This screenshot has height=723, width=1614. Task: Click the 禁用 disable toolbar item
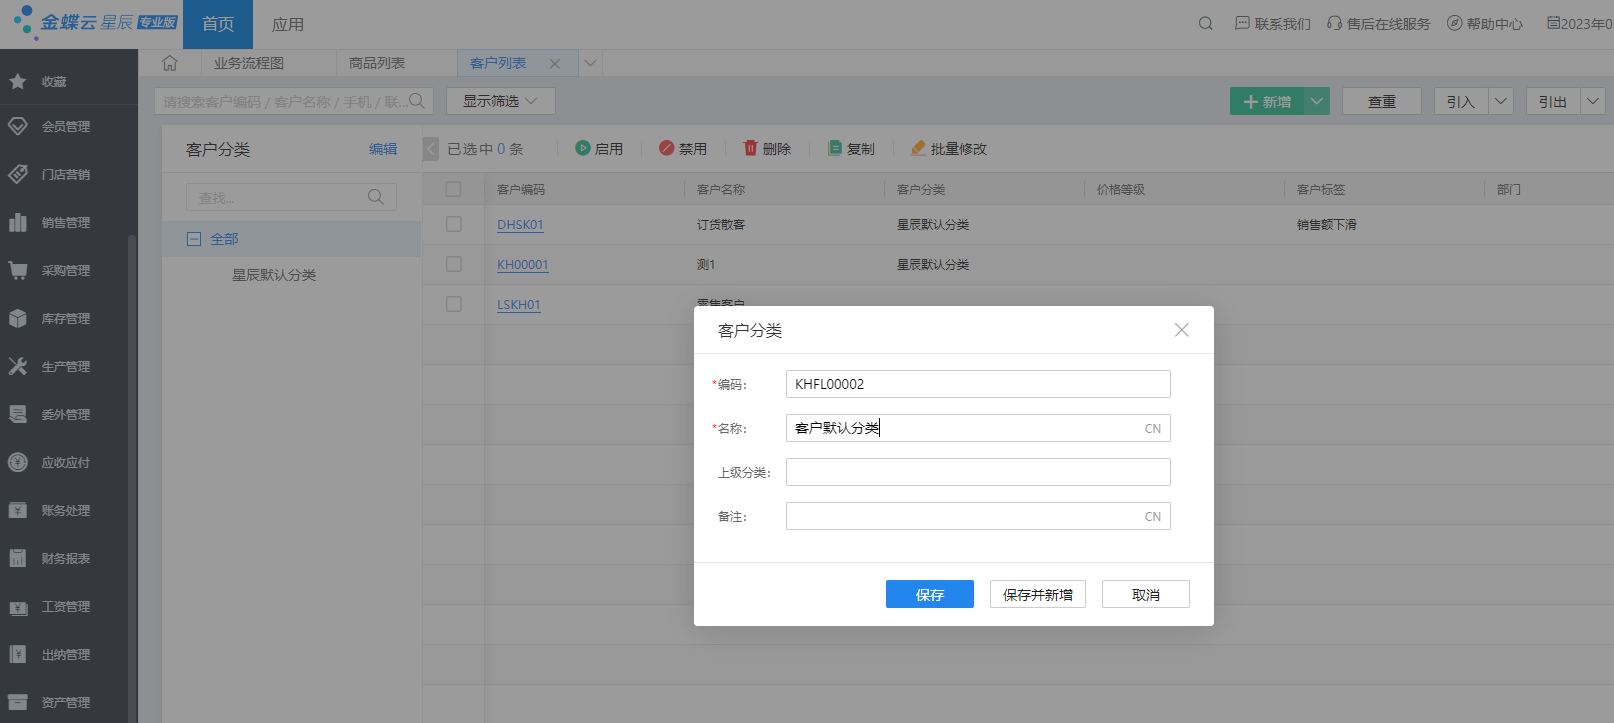coord(683,148)
